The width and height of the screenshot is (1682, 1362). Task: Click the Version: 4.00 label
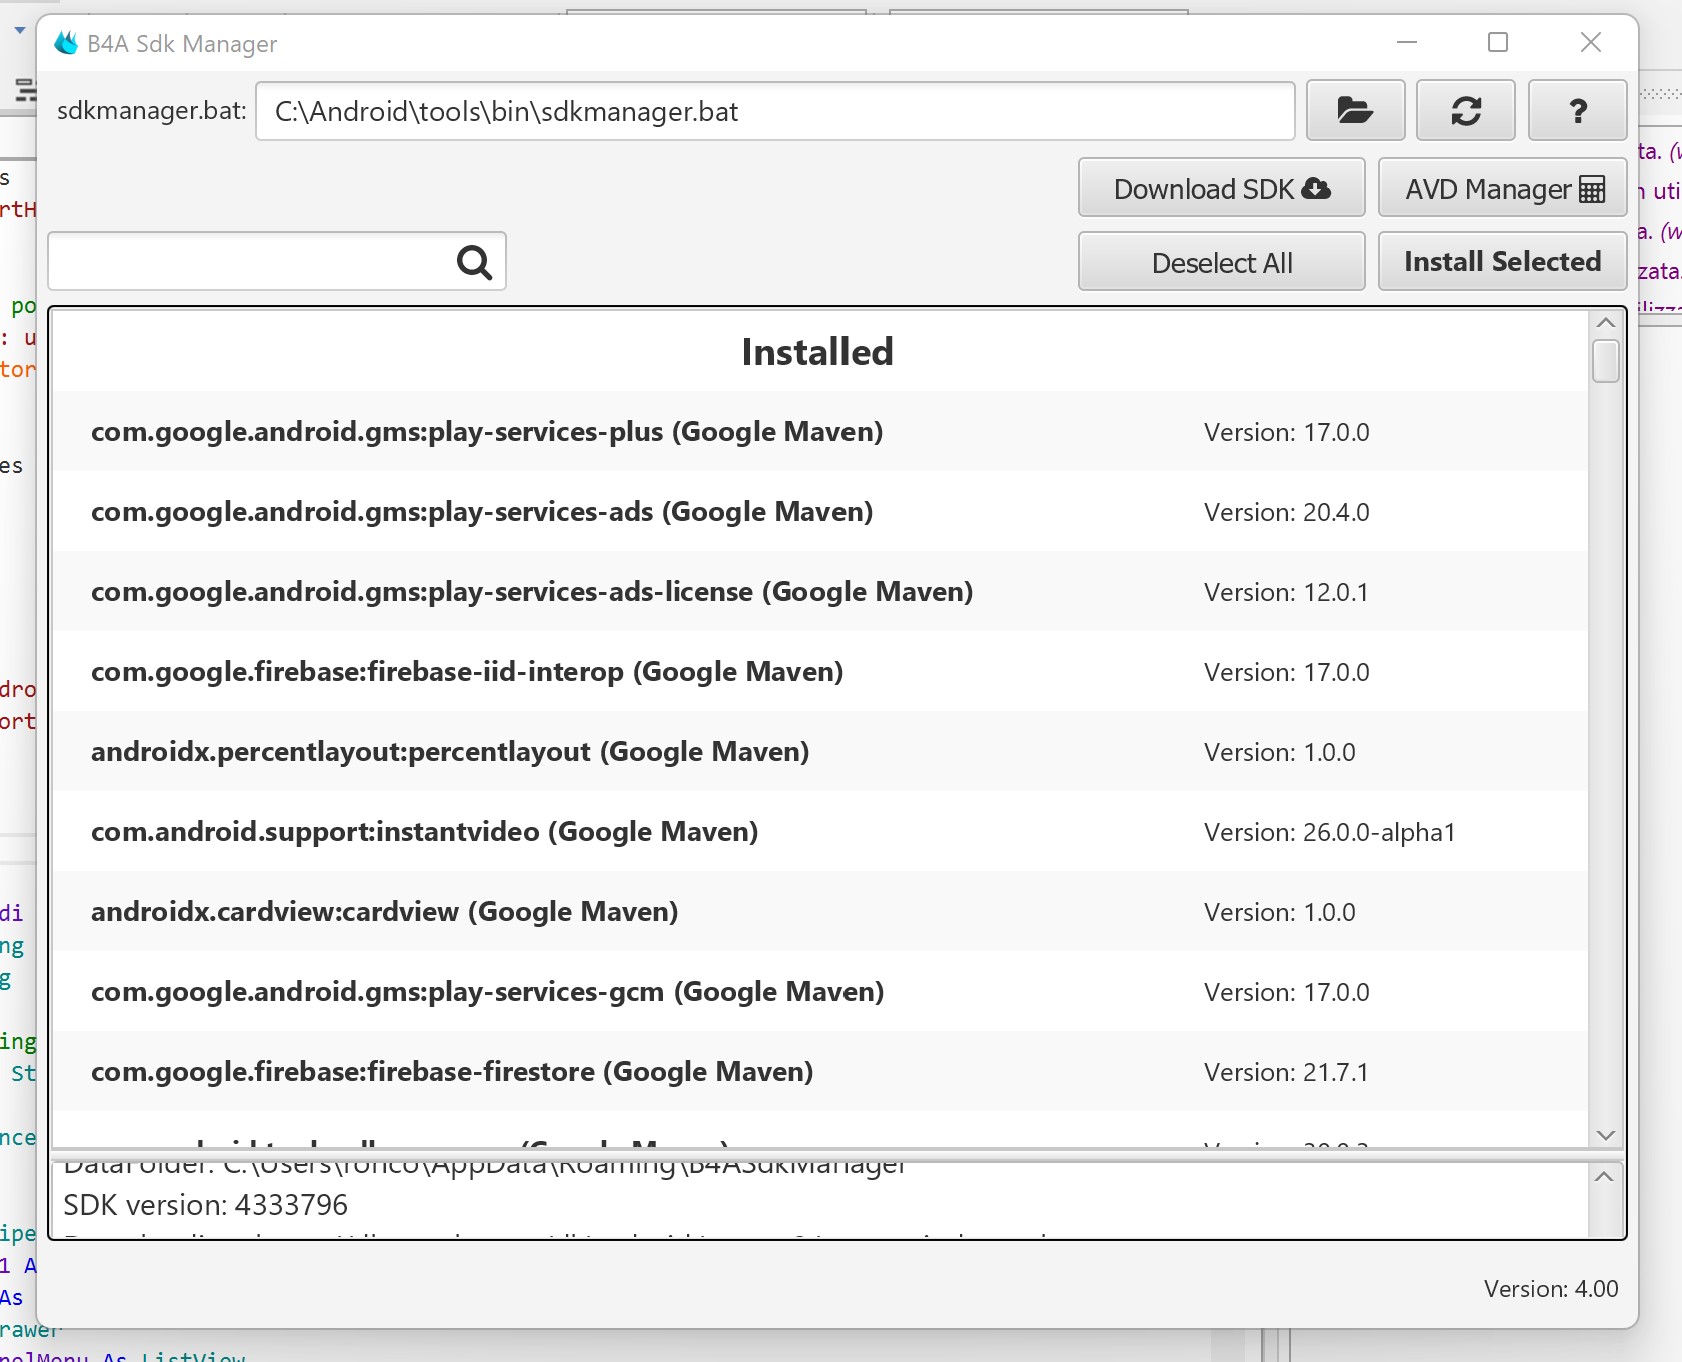click(1550, 1289)
